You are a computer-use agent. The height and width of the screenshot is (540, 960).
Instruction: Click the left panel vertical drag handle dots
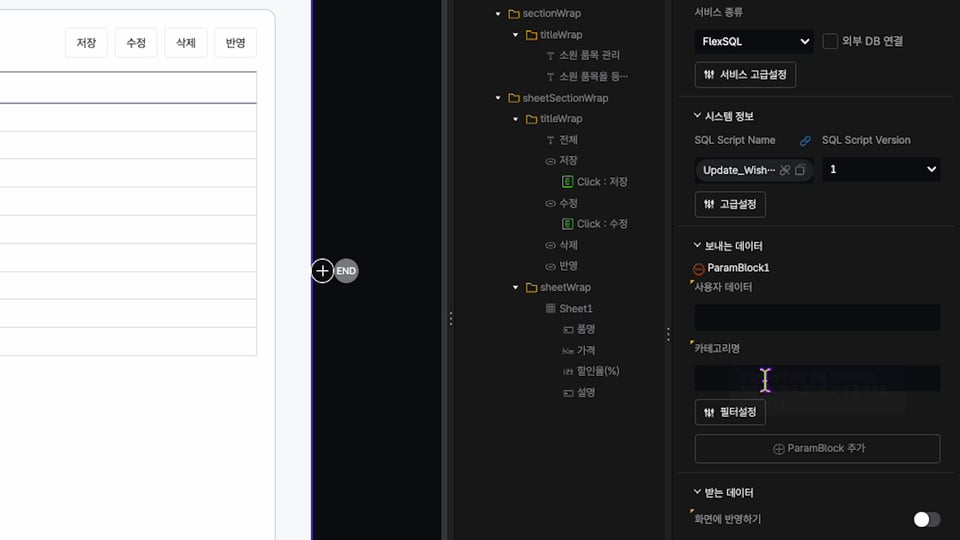[x=451, y=318]
